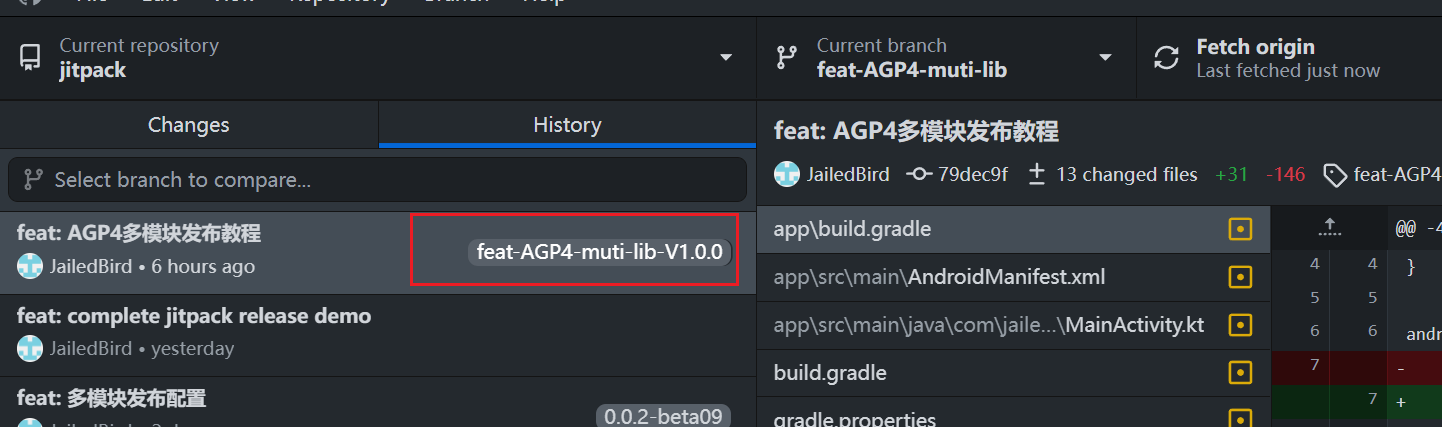Click the branch icon beside Current branch
Image resolution: width=1442 pixels, height=427 pixels.
coord(787,58)
